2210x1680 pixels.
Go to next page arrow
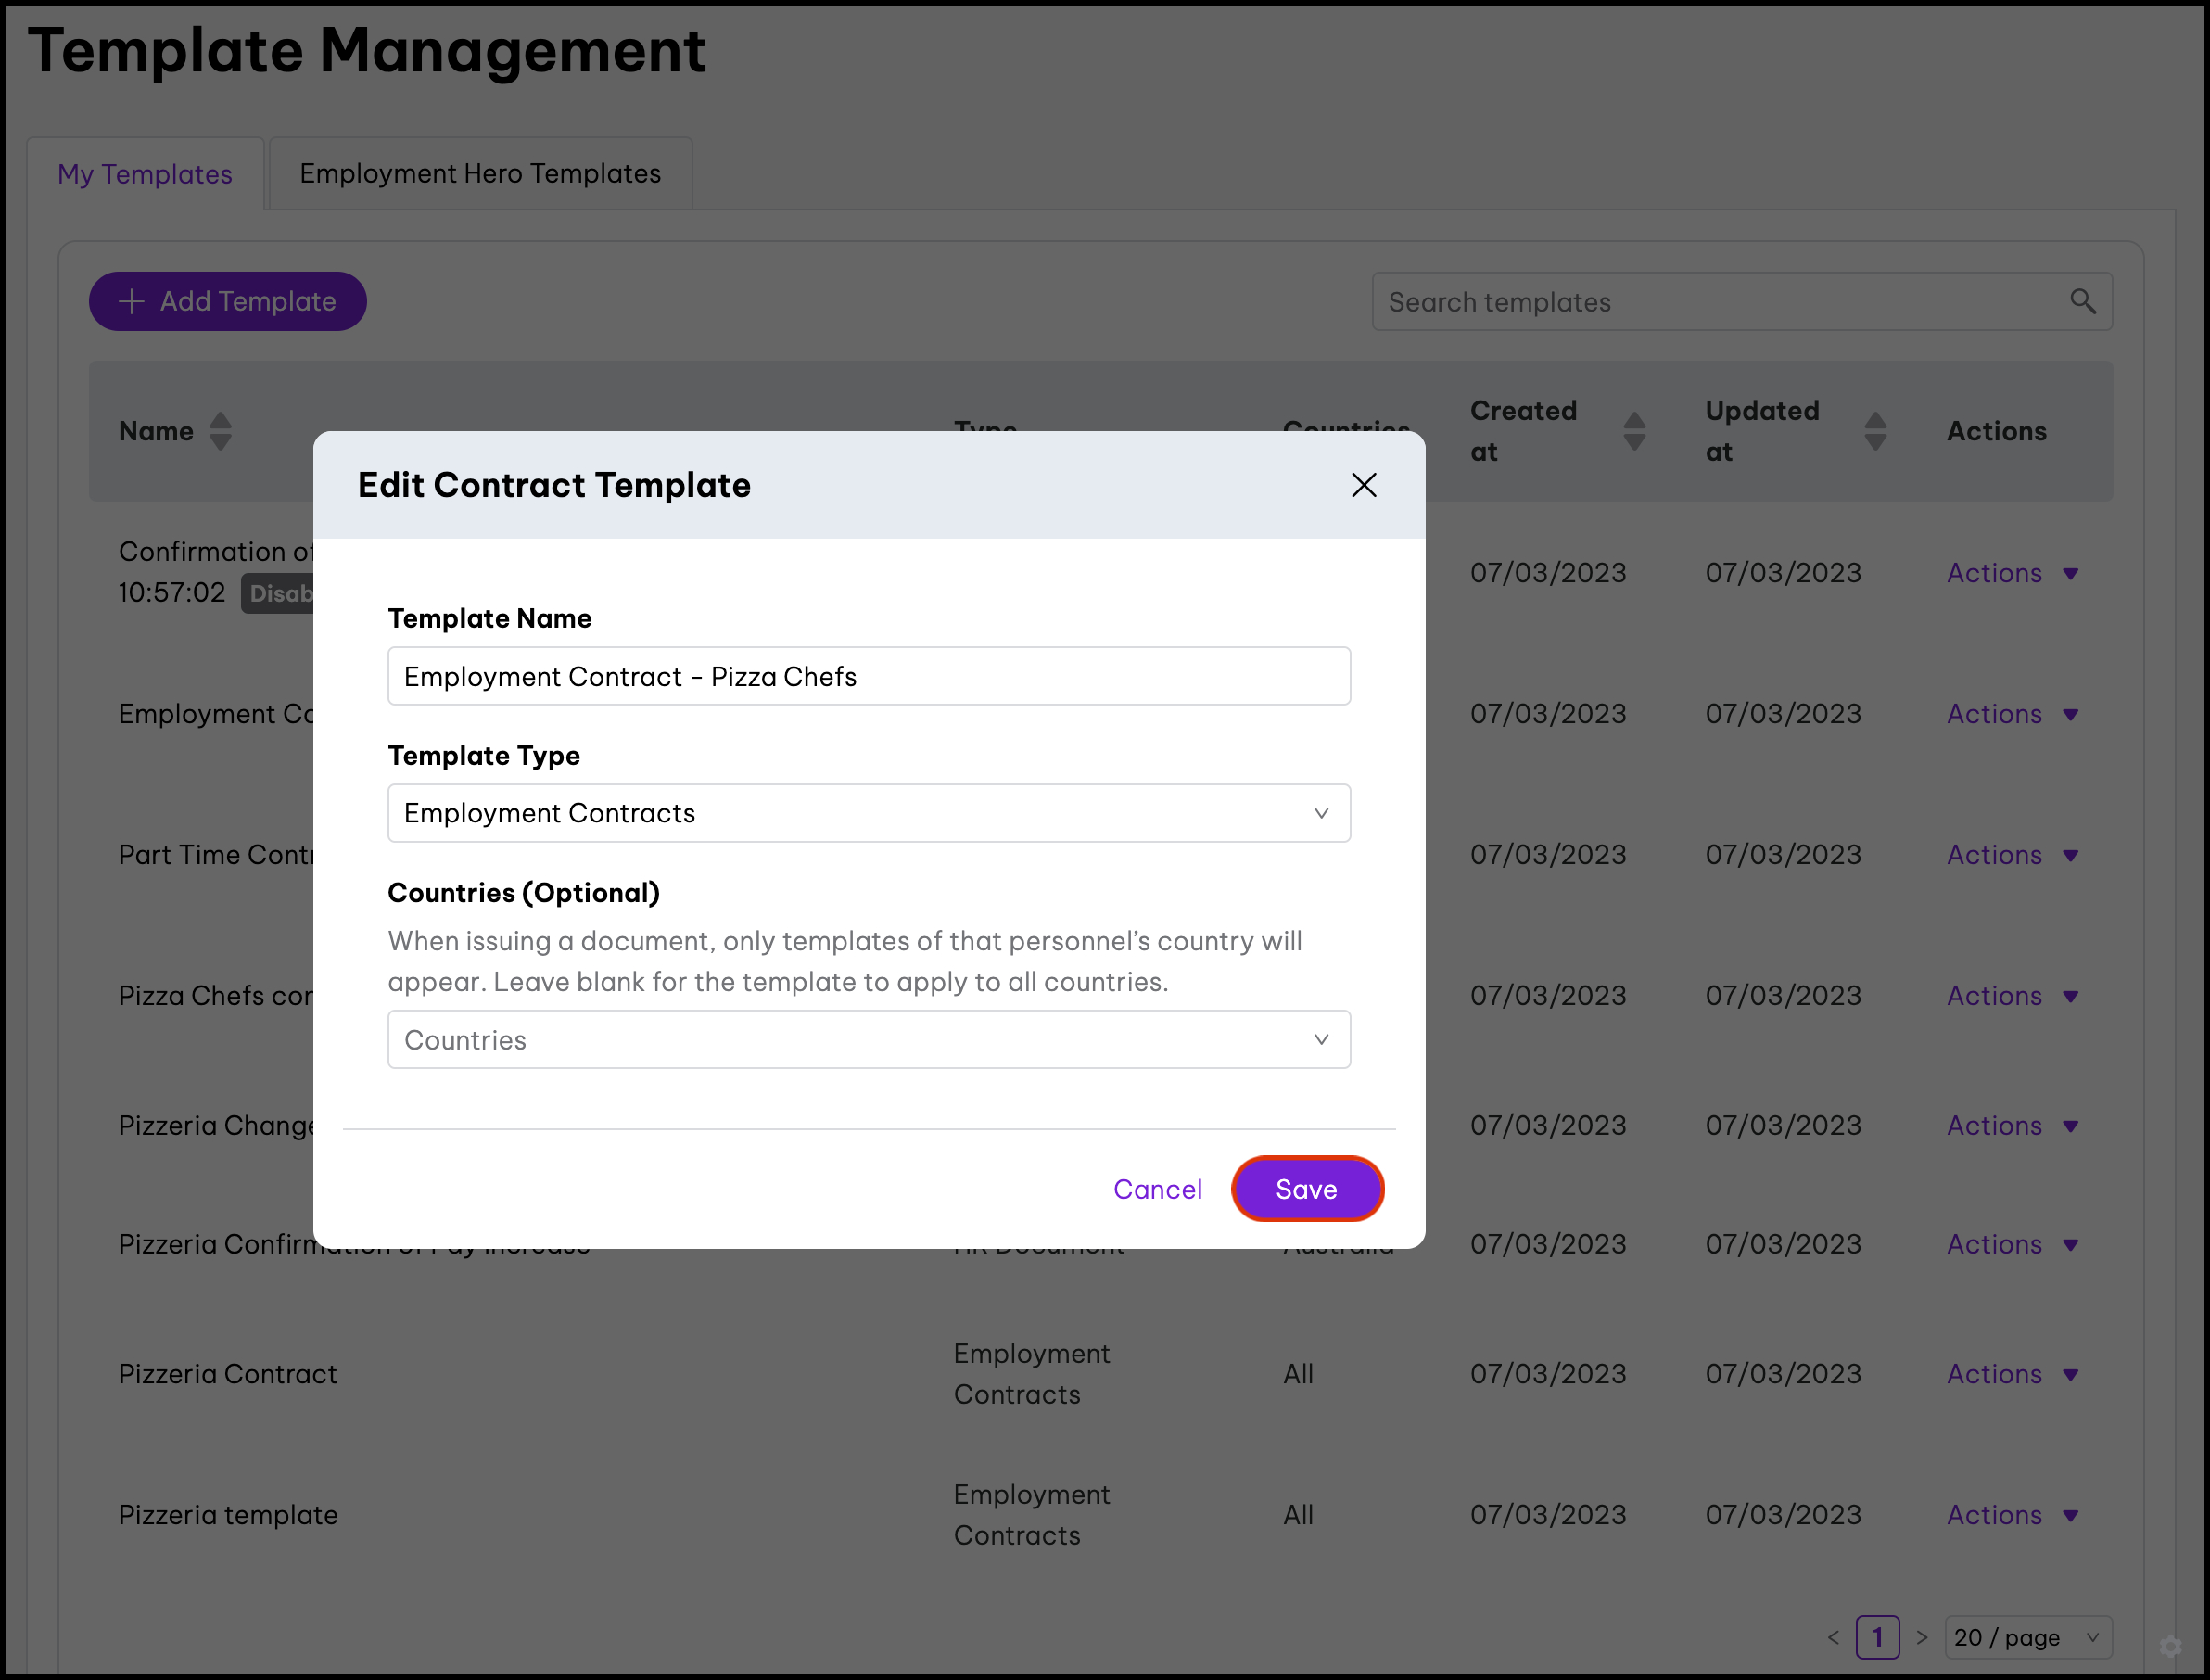pos(1921,1637)
